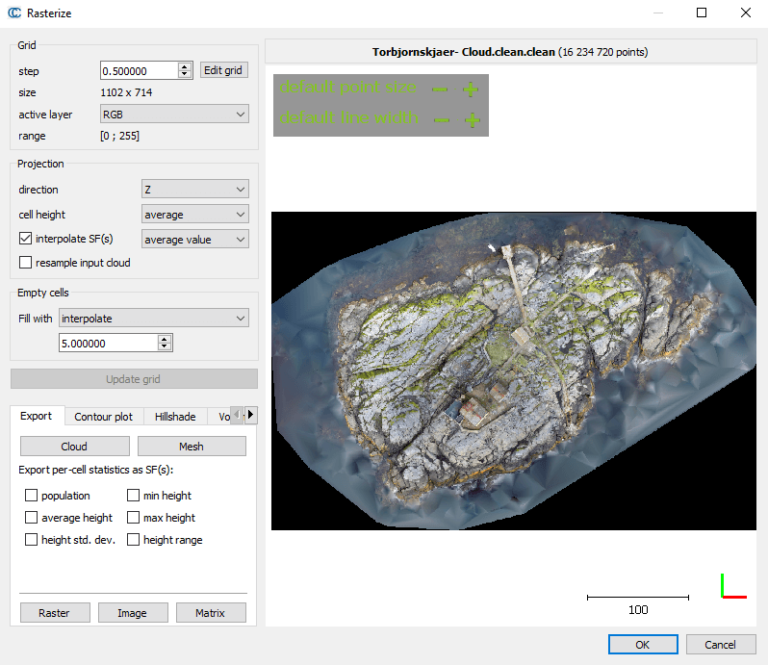Viewport: 768px width, 665px height.
Task: Export grid as Mesh
Action: [192, 446]
